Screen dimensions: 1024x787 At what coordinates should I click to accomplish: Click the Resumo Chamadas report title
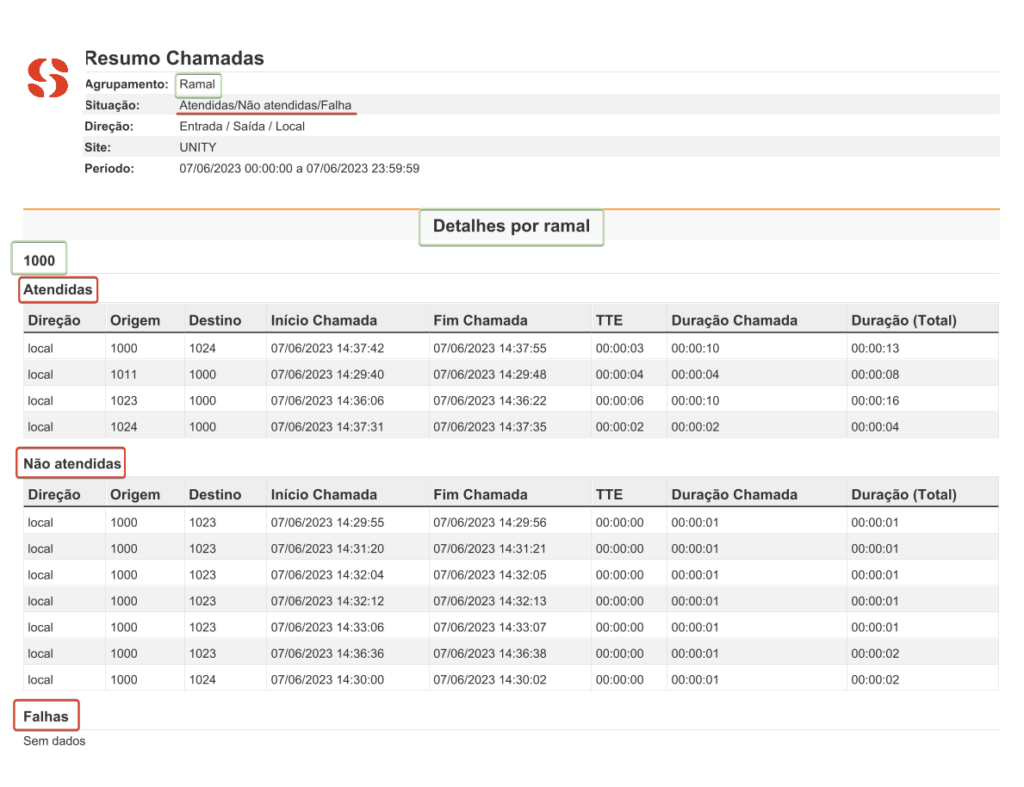point(174,58)
